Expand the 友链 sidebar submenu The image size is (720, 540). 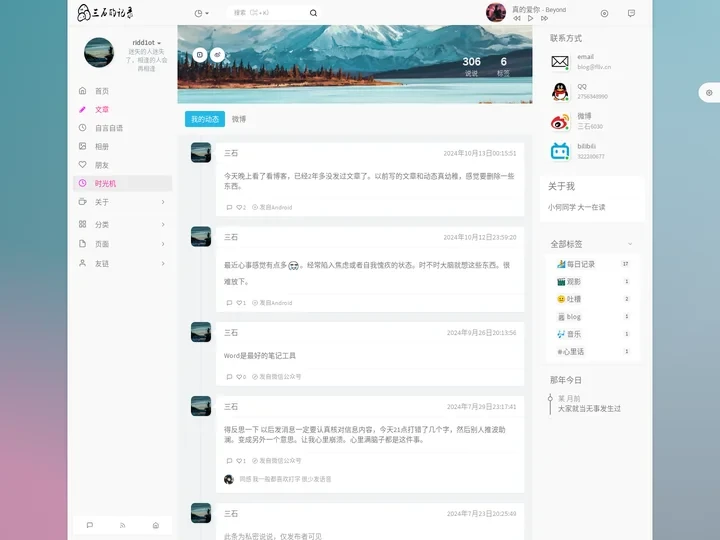123,264
